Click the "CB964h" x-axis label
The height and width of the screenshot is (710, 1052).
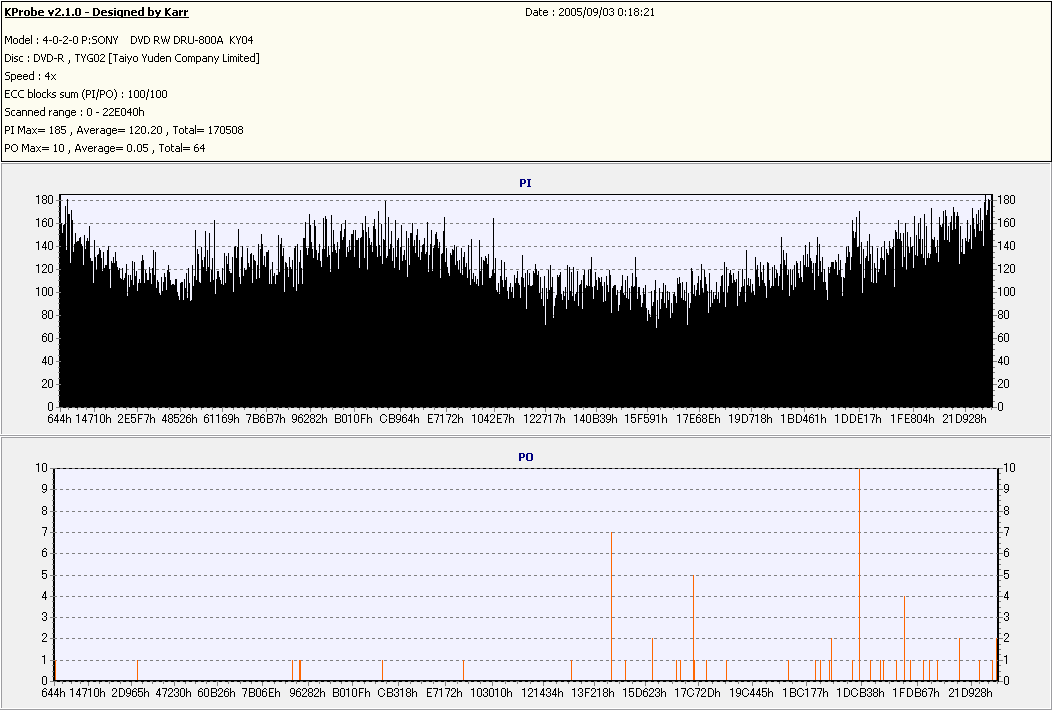pos(399,419)
